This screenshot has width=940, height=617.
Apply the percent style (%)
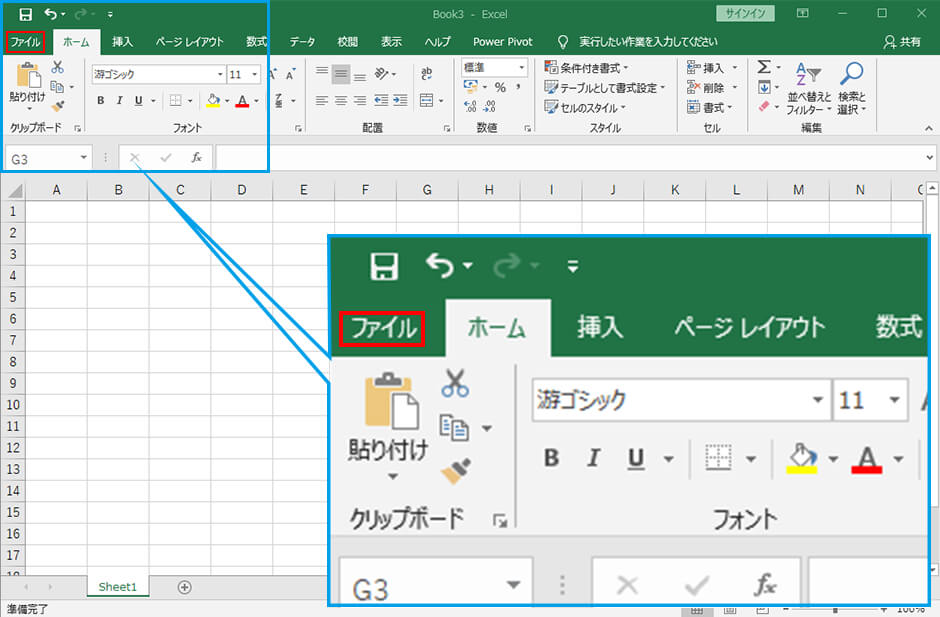tap(500, 88)
